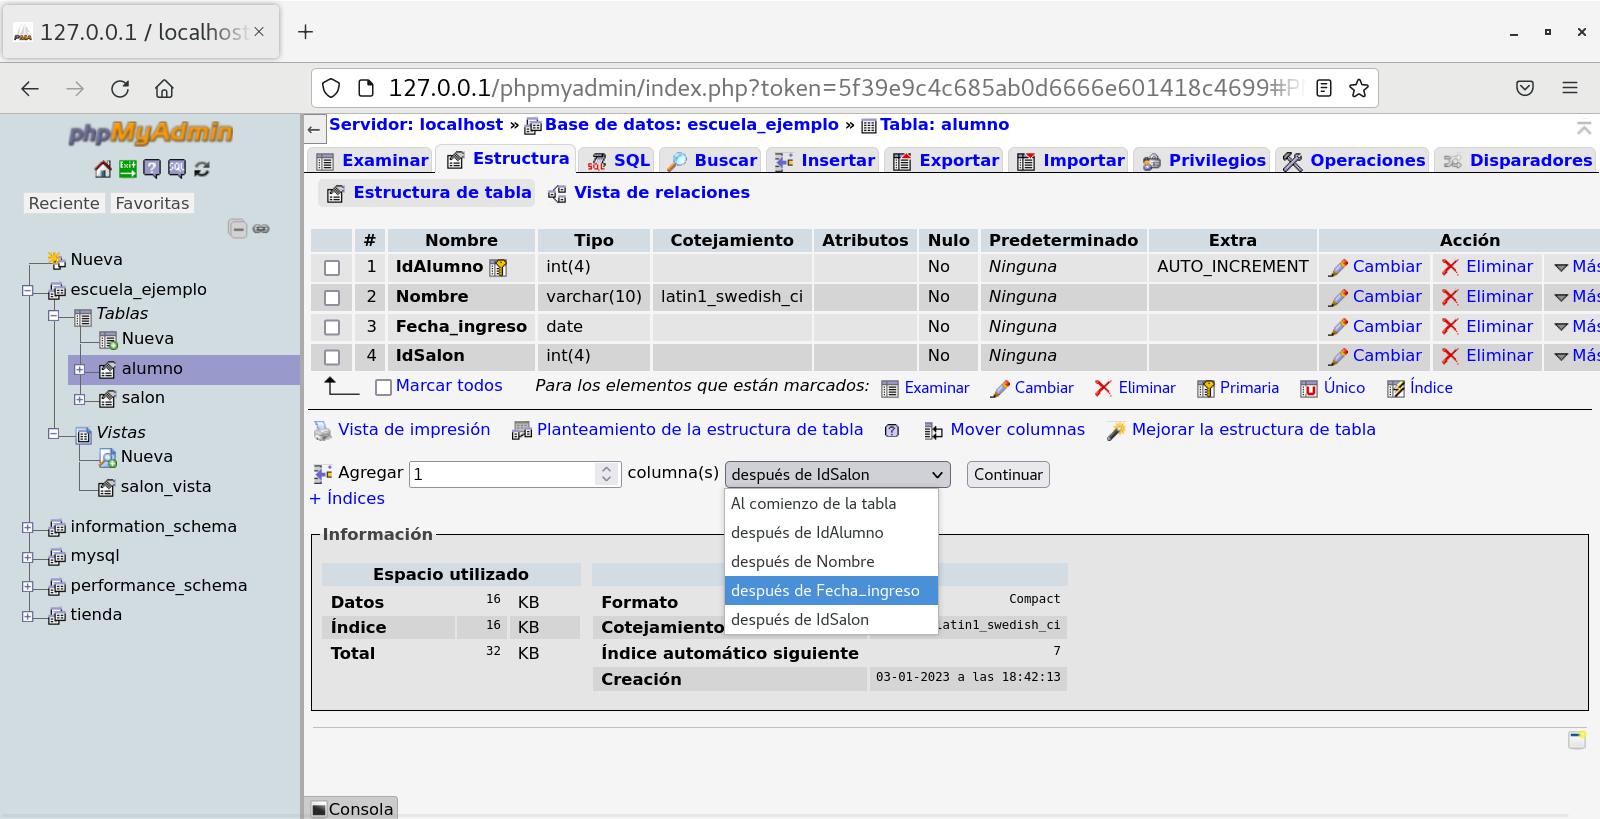Click the phpMyAdmin home icon

102,169
